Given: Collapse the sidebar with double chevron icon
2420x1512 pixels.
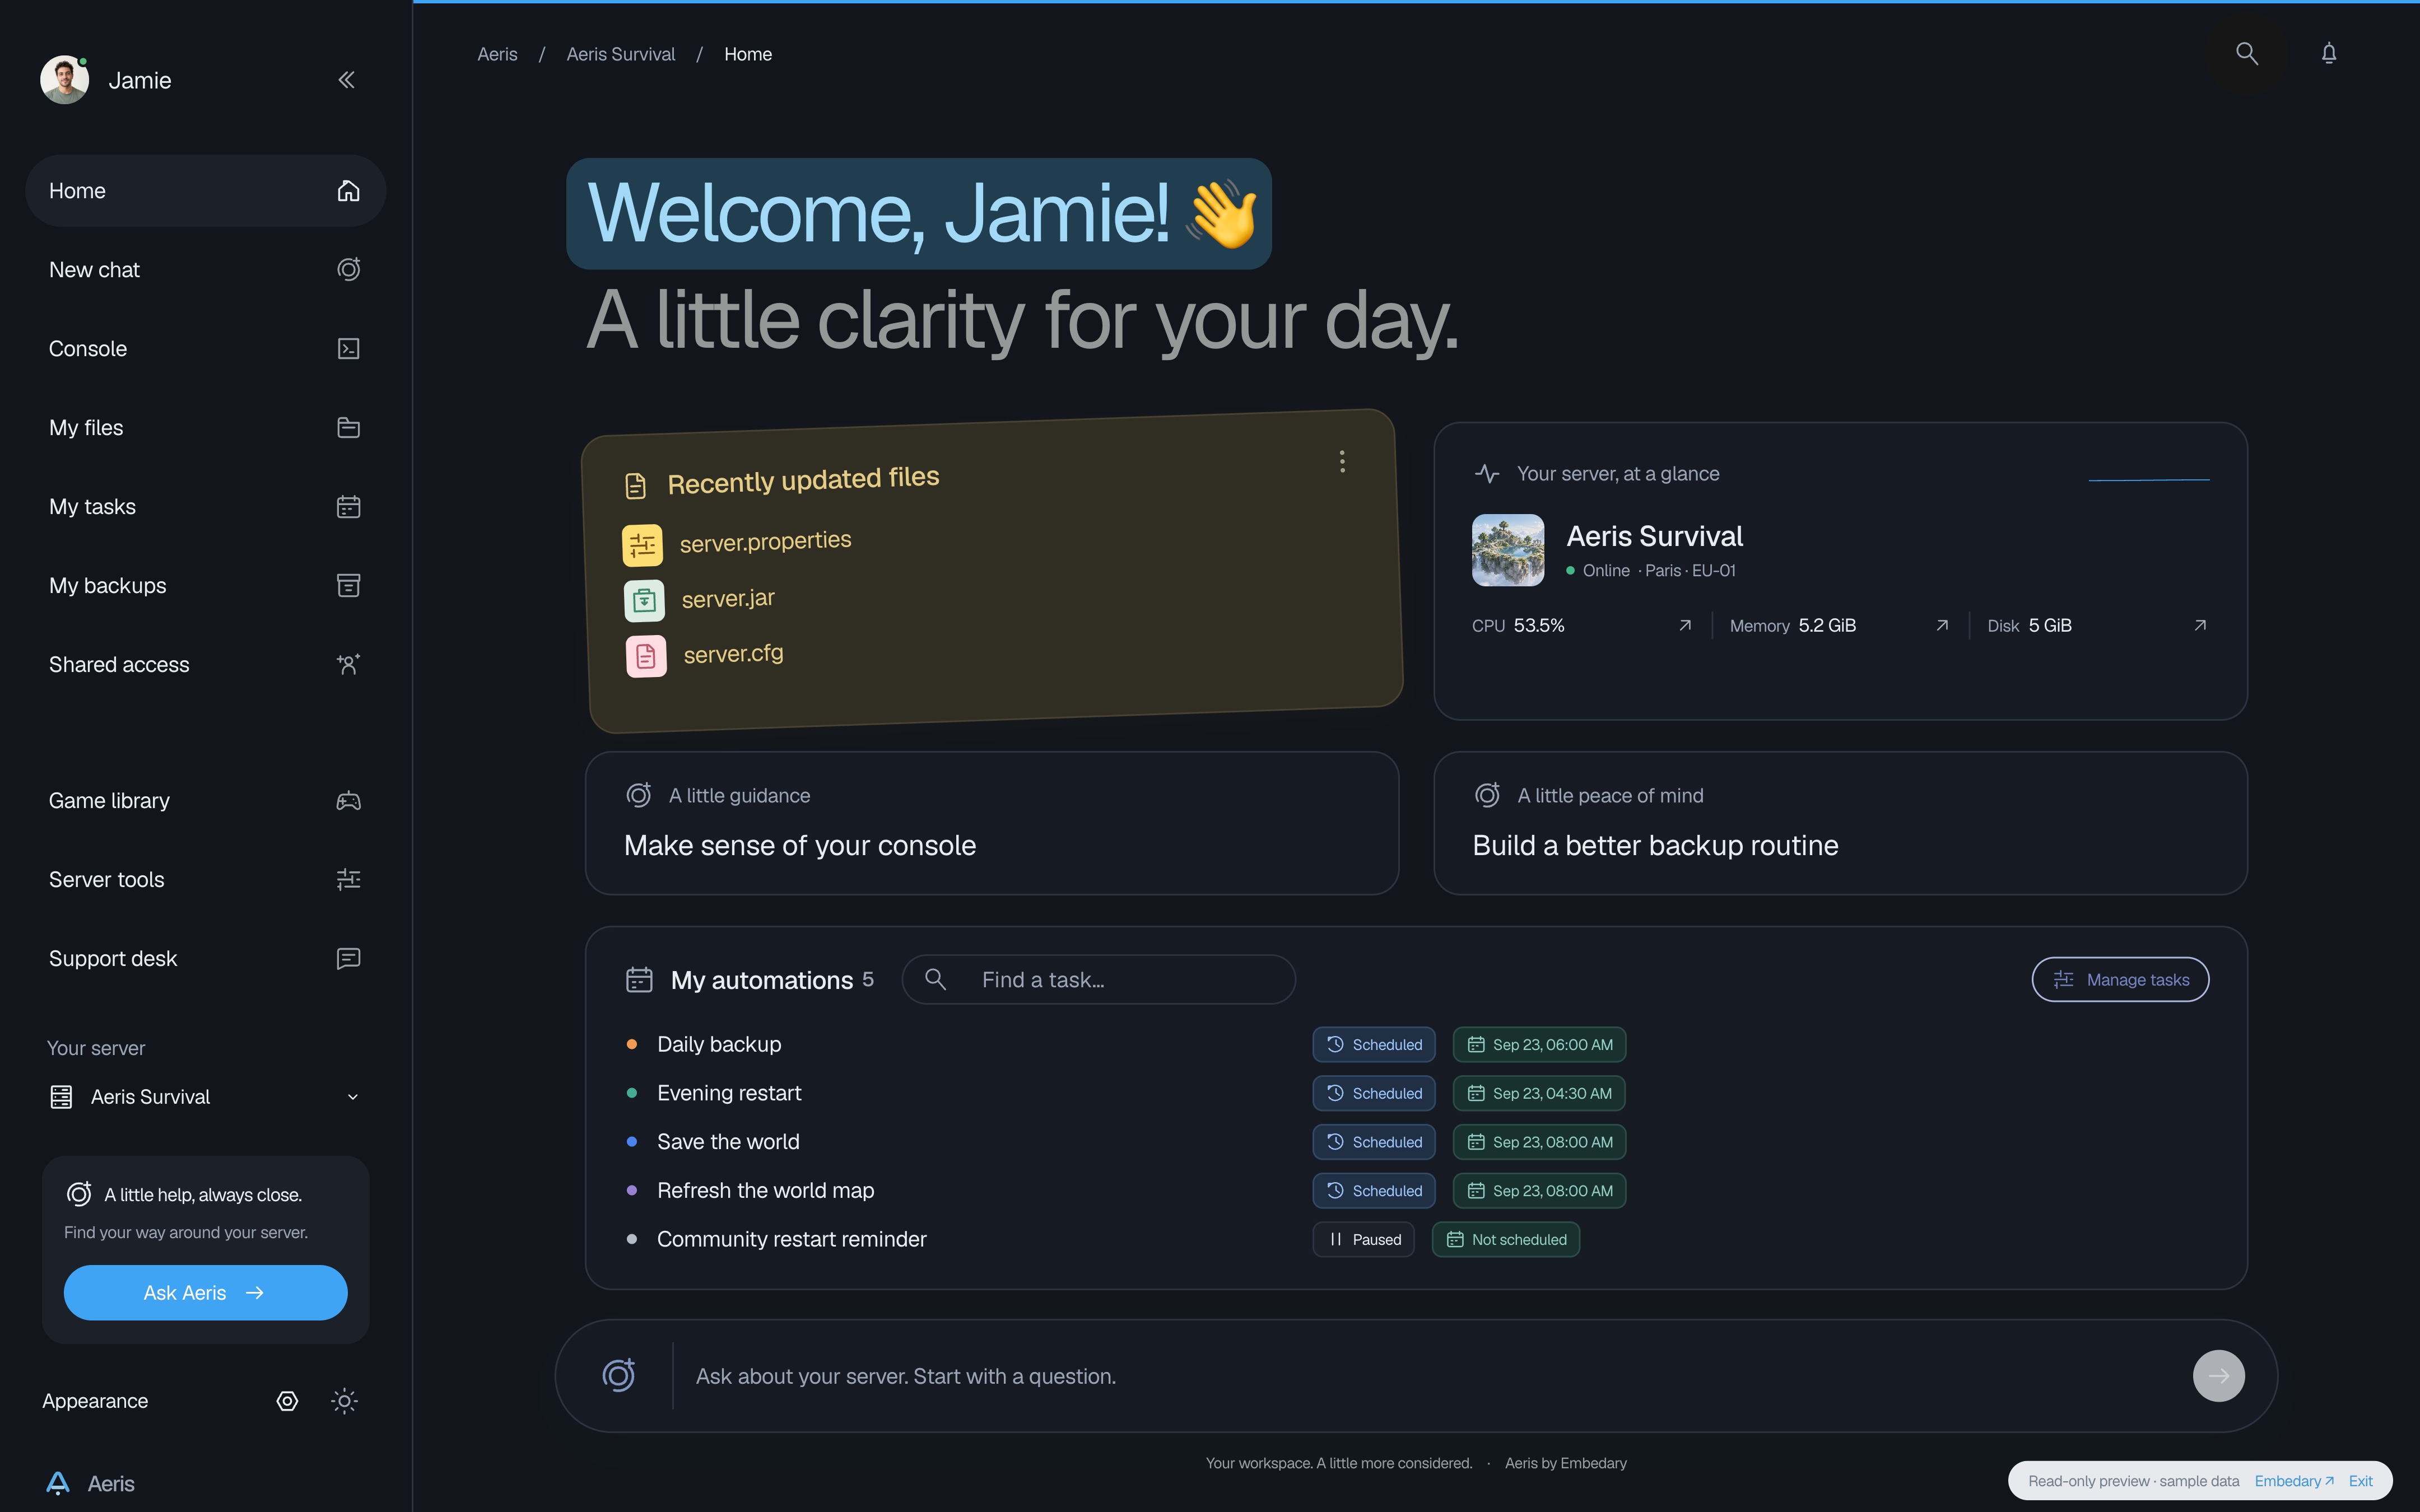Looking at the screenshot, I should click(346, 80).
